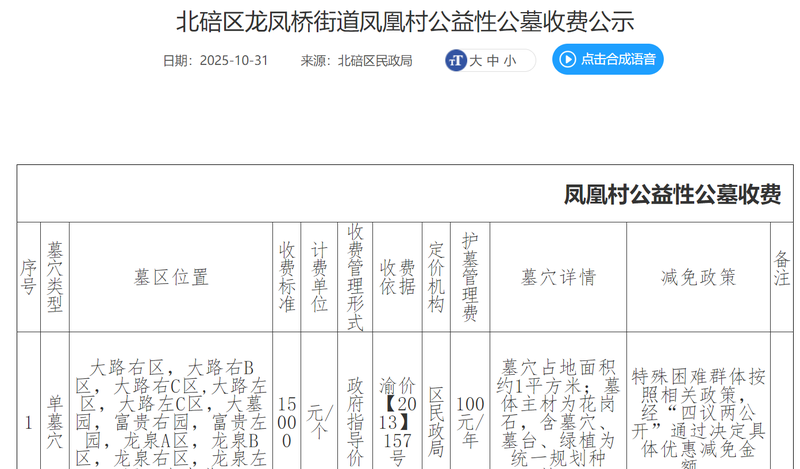Click the page title 北碚区龙凤桥街道凤凰村公益性公墓收费公示
The width and height of the screenshot is (800, 469).
click(x=405, y=21)
